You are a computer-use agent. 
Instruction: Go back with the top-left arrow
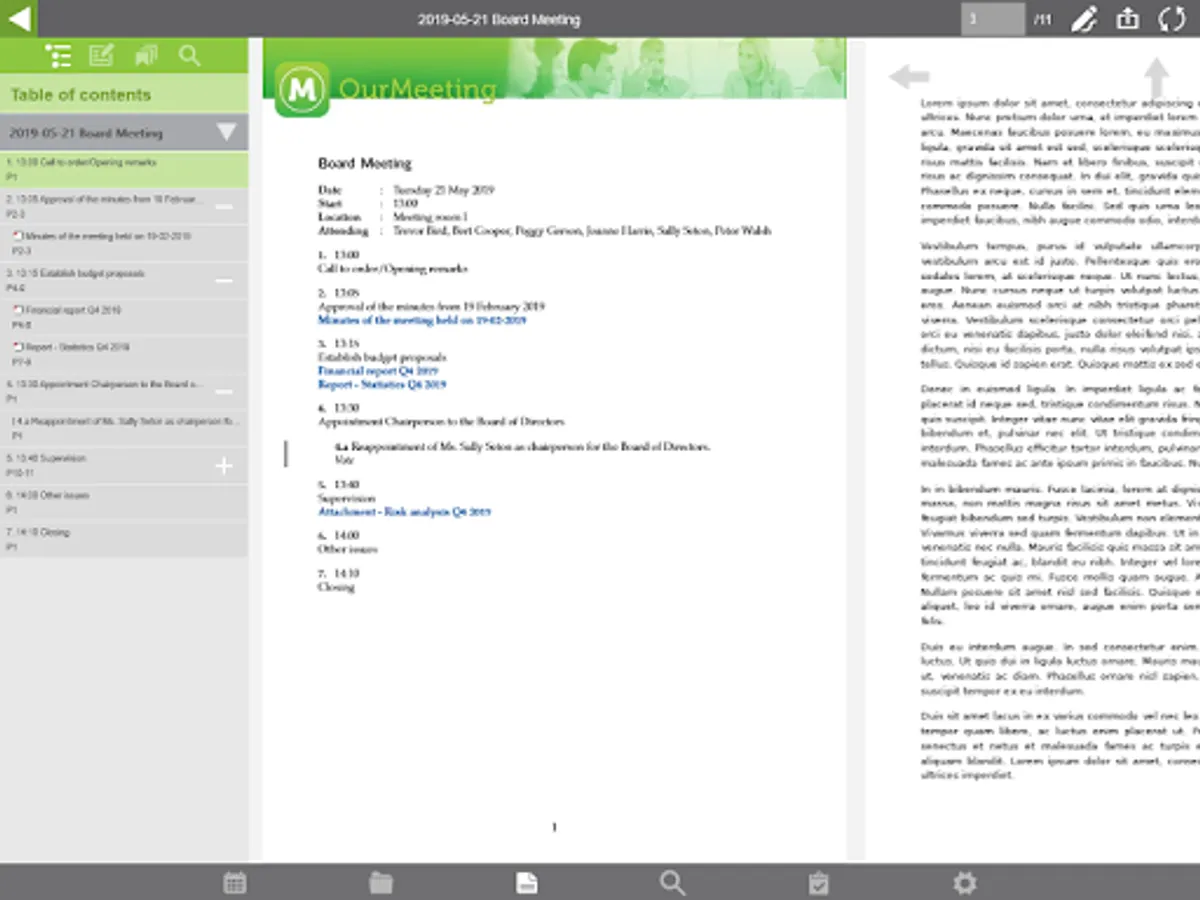(x=18, y=18)
